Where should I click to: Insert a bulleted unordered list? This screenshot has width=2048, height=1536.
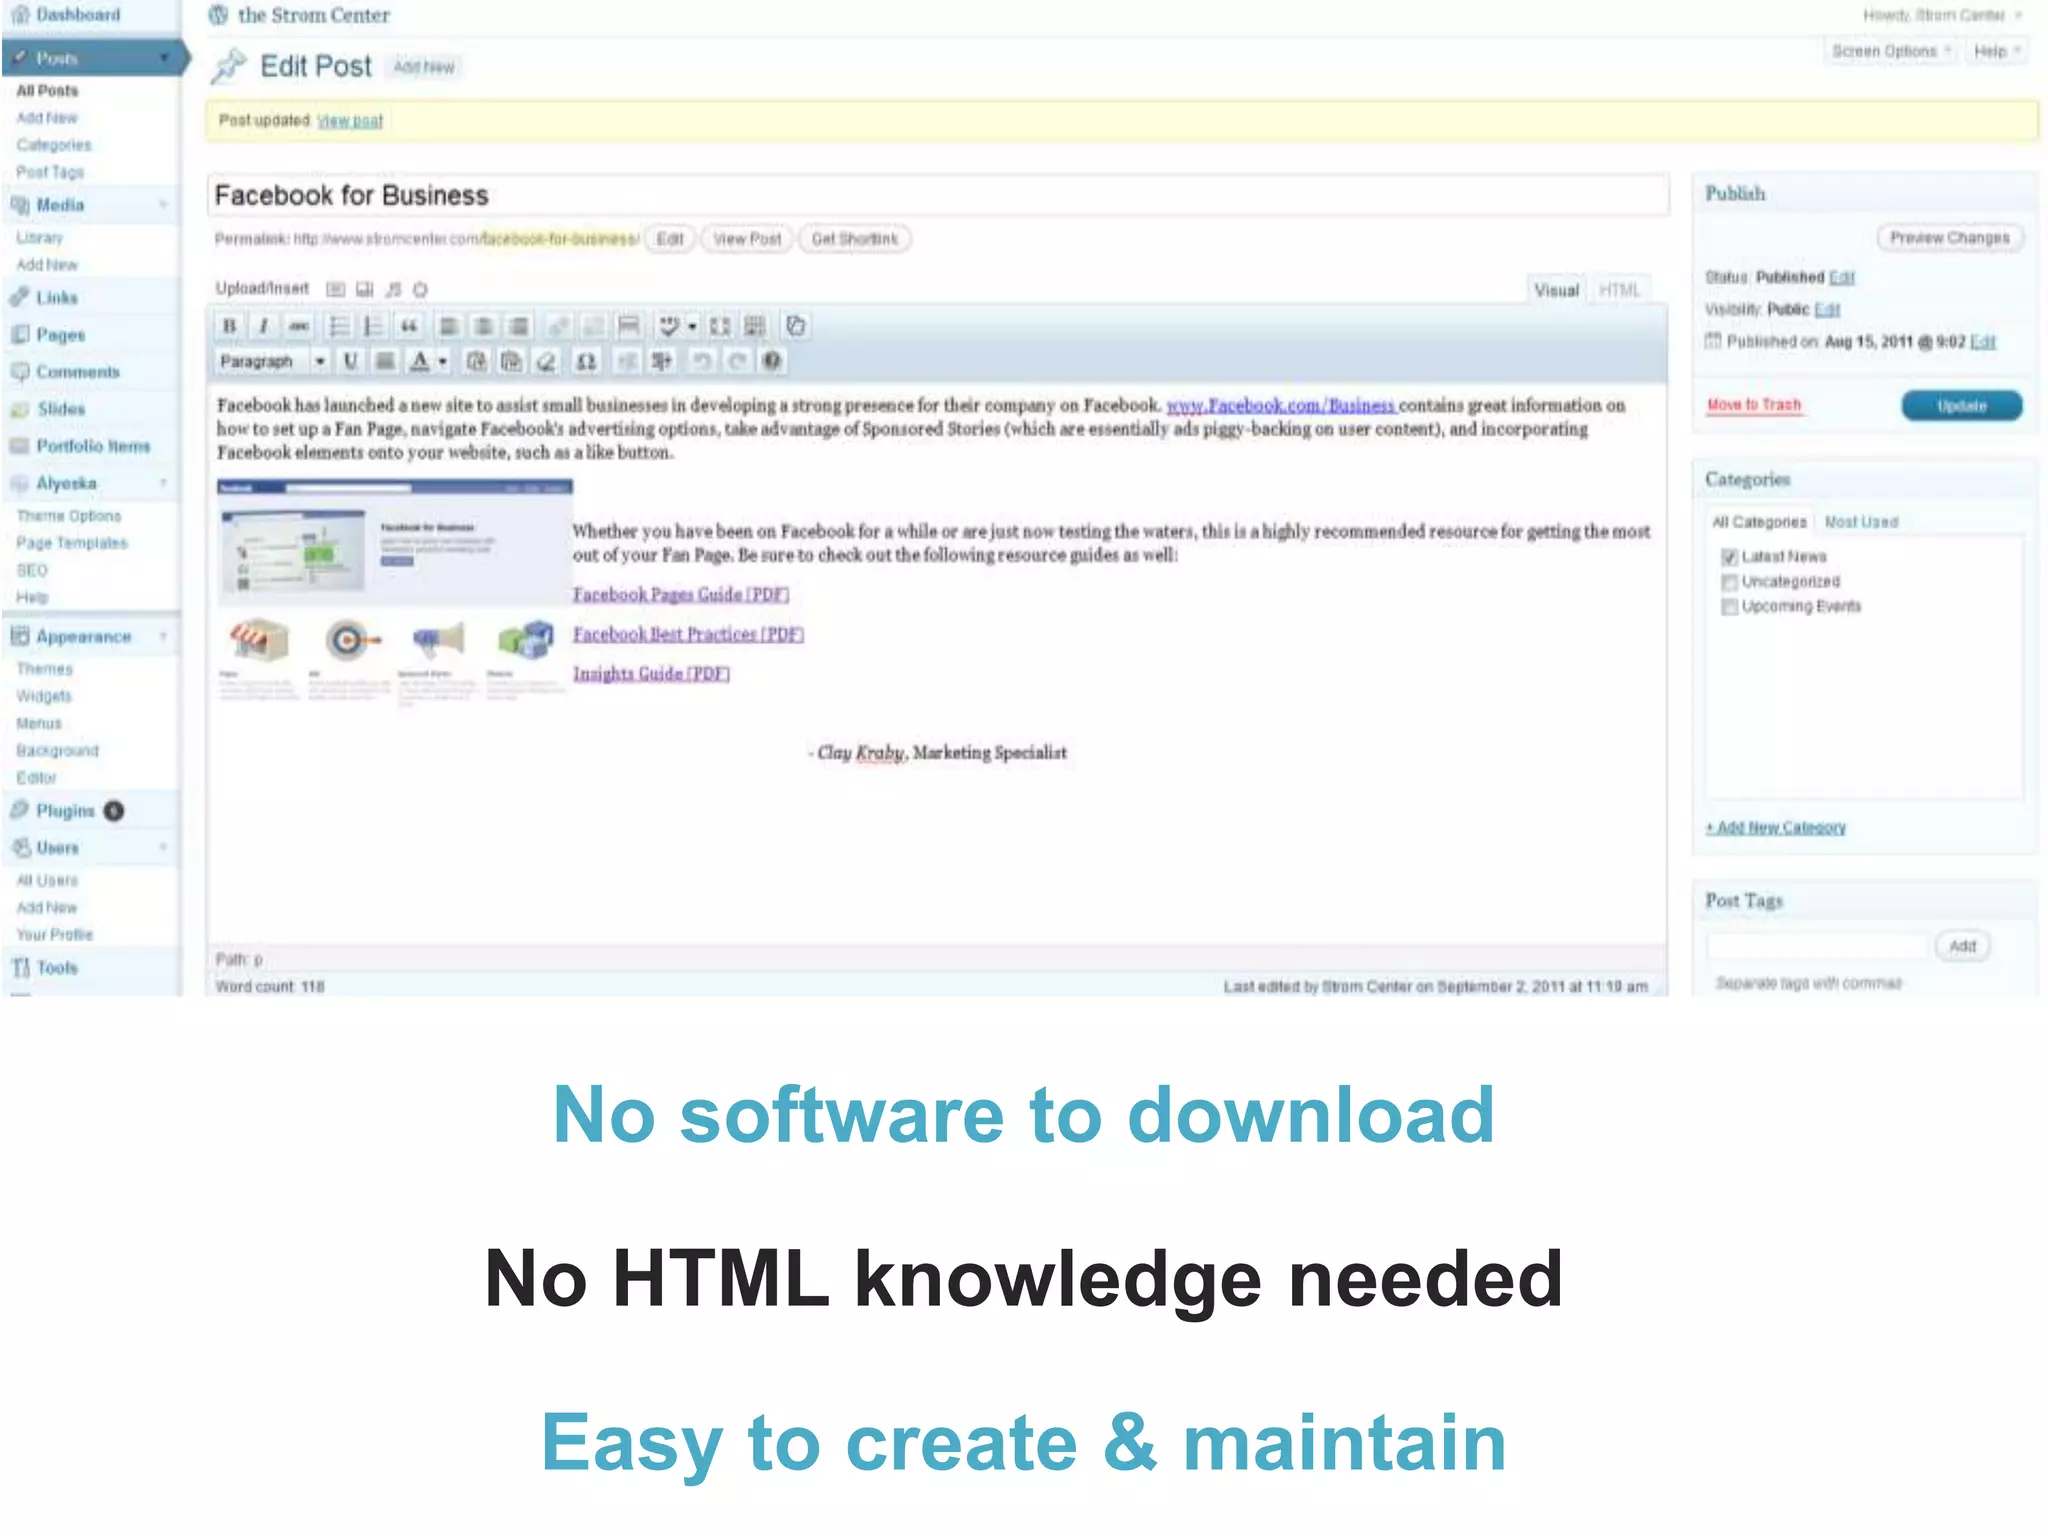click(339, 326)
